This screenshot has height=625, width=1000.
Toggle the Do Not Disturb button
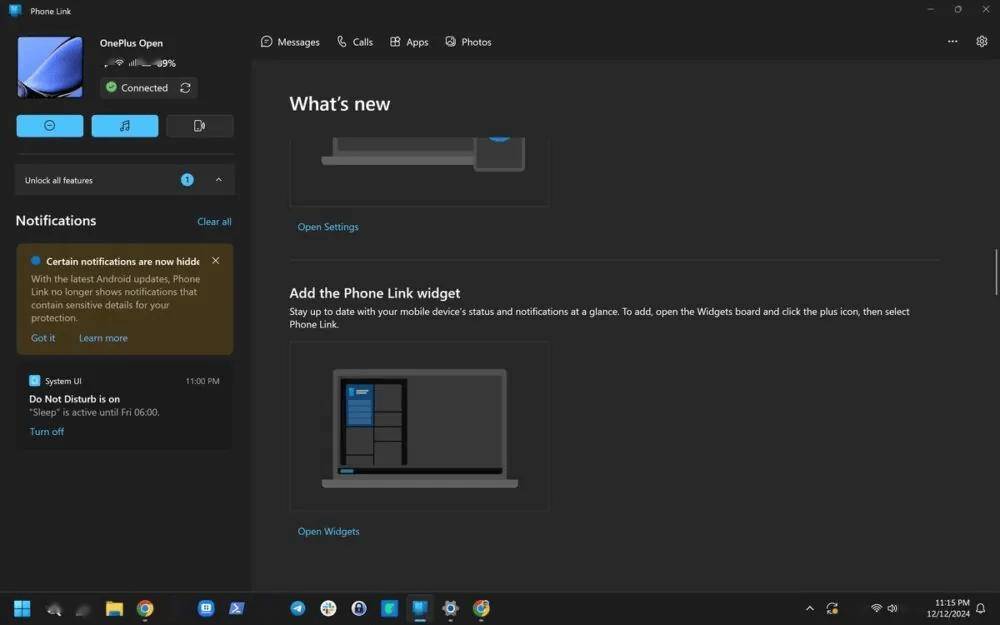tap(50, 126)
